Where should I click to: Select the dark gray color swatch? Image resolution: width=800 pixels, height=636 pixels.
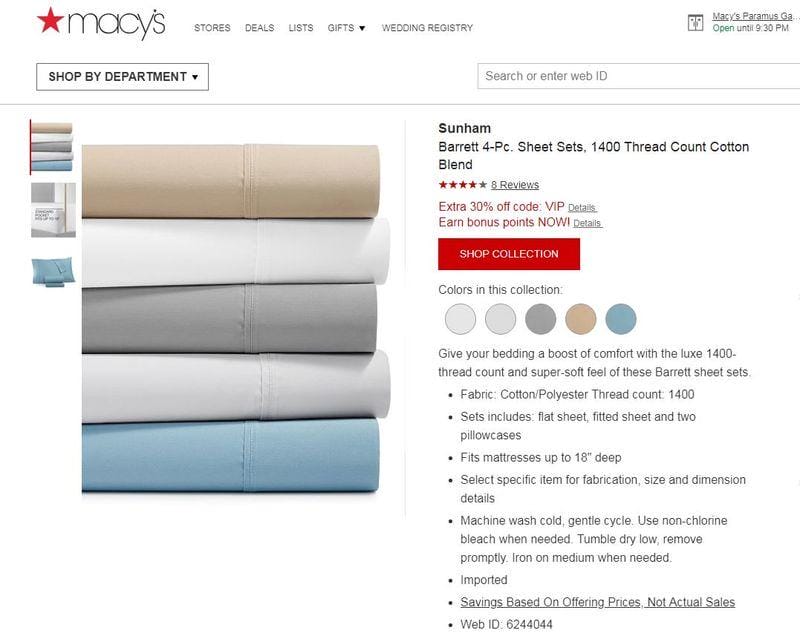(x=540, y=319)
